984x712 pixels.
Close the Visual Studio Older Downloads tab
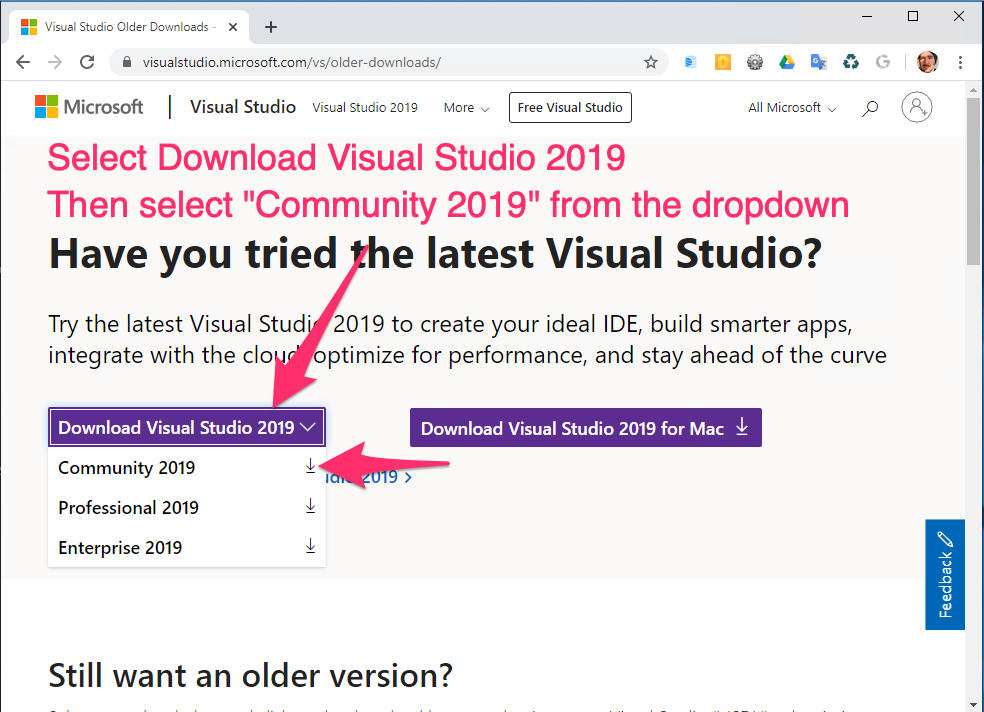[233, 27]
